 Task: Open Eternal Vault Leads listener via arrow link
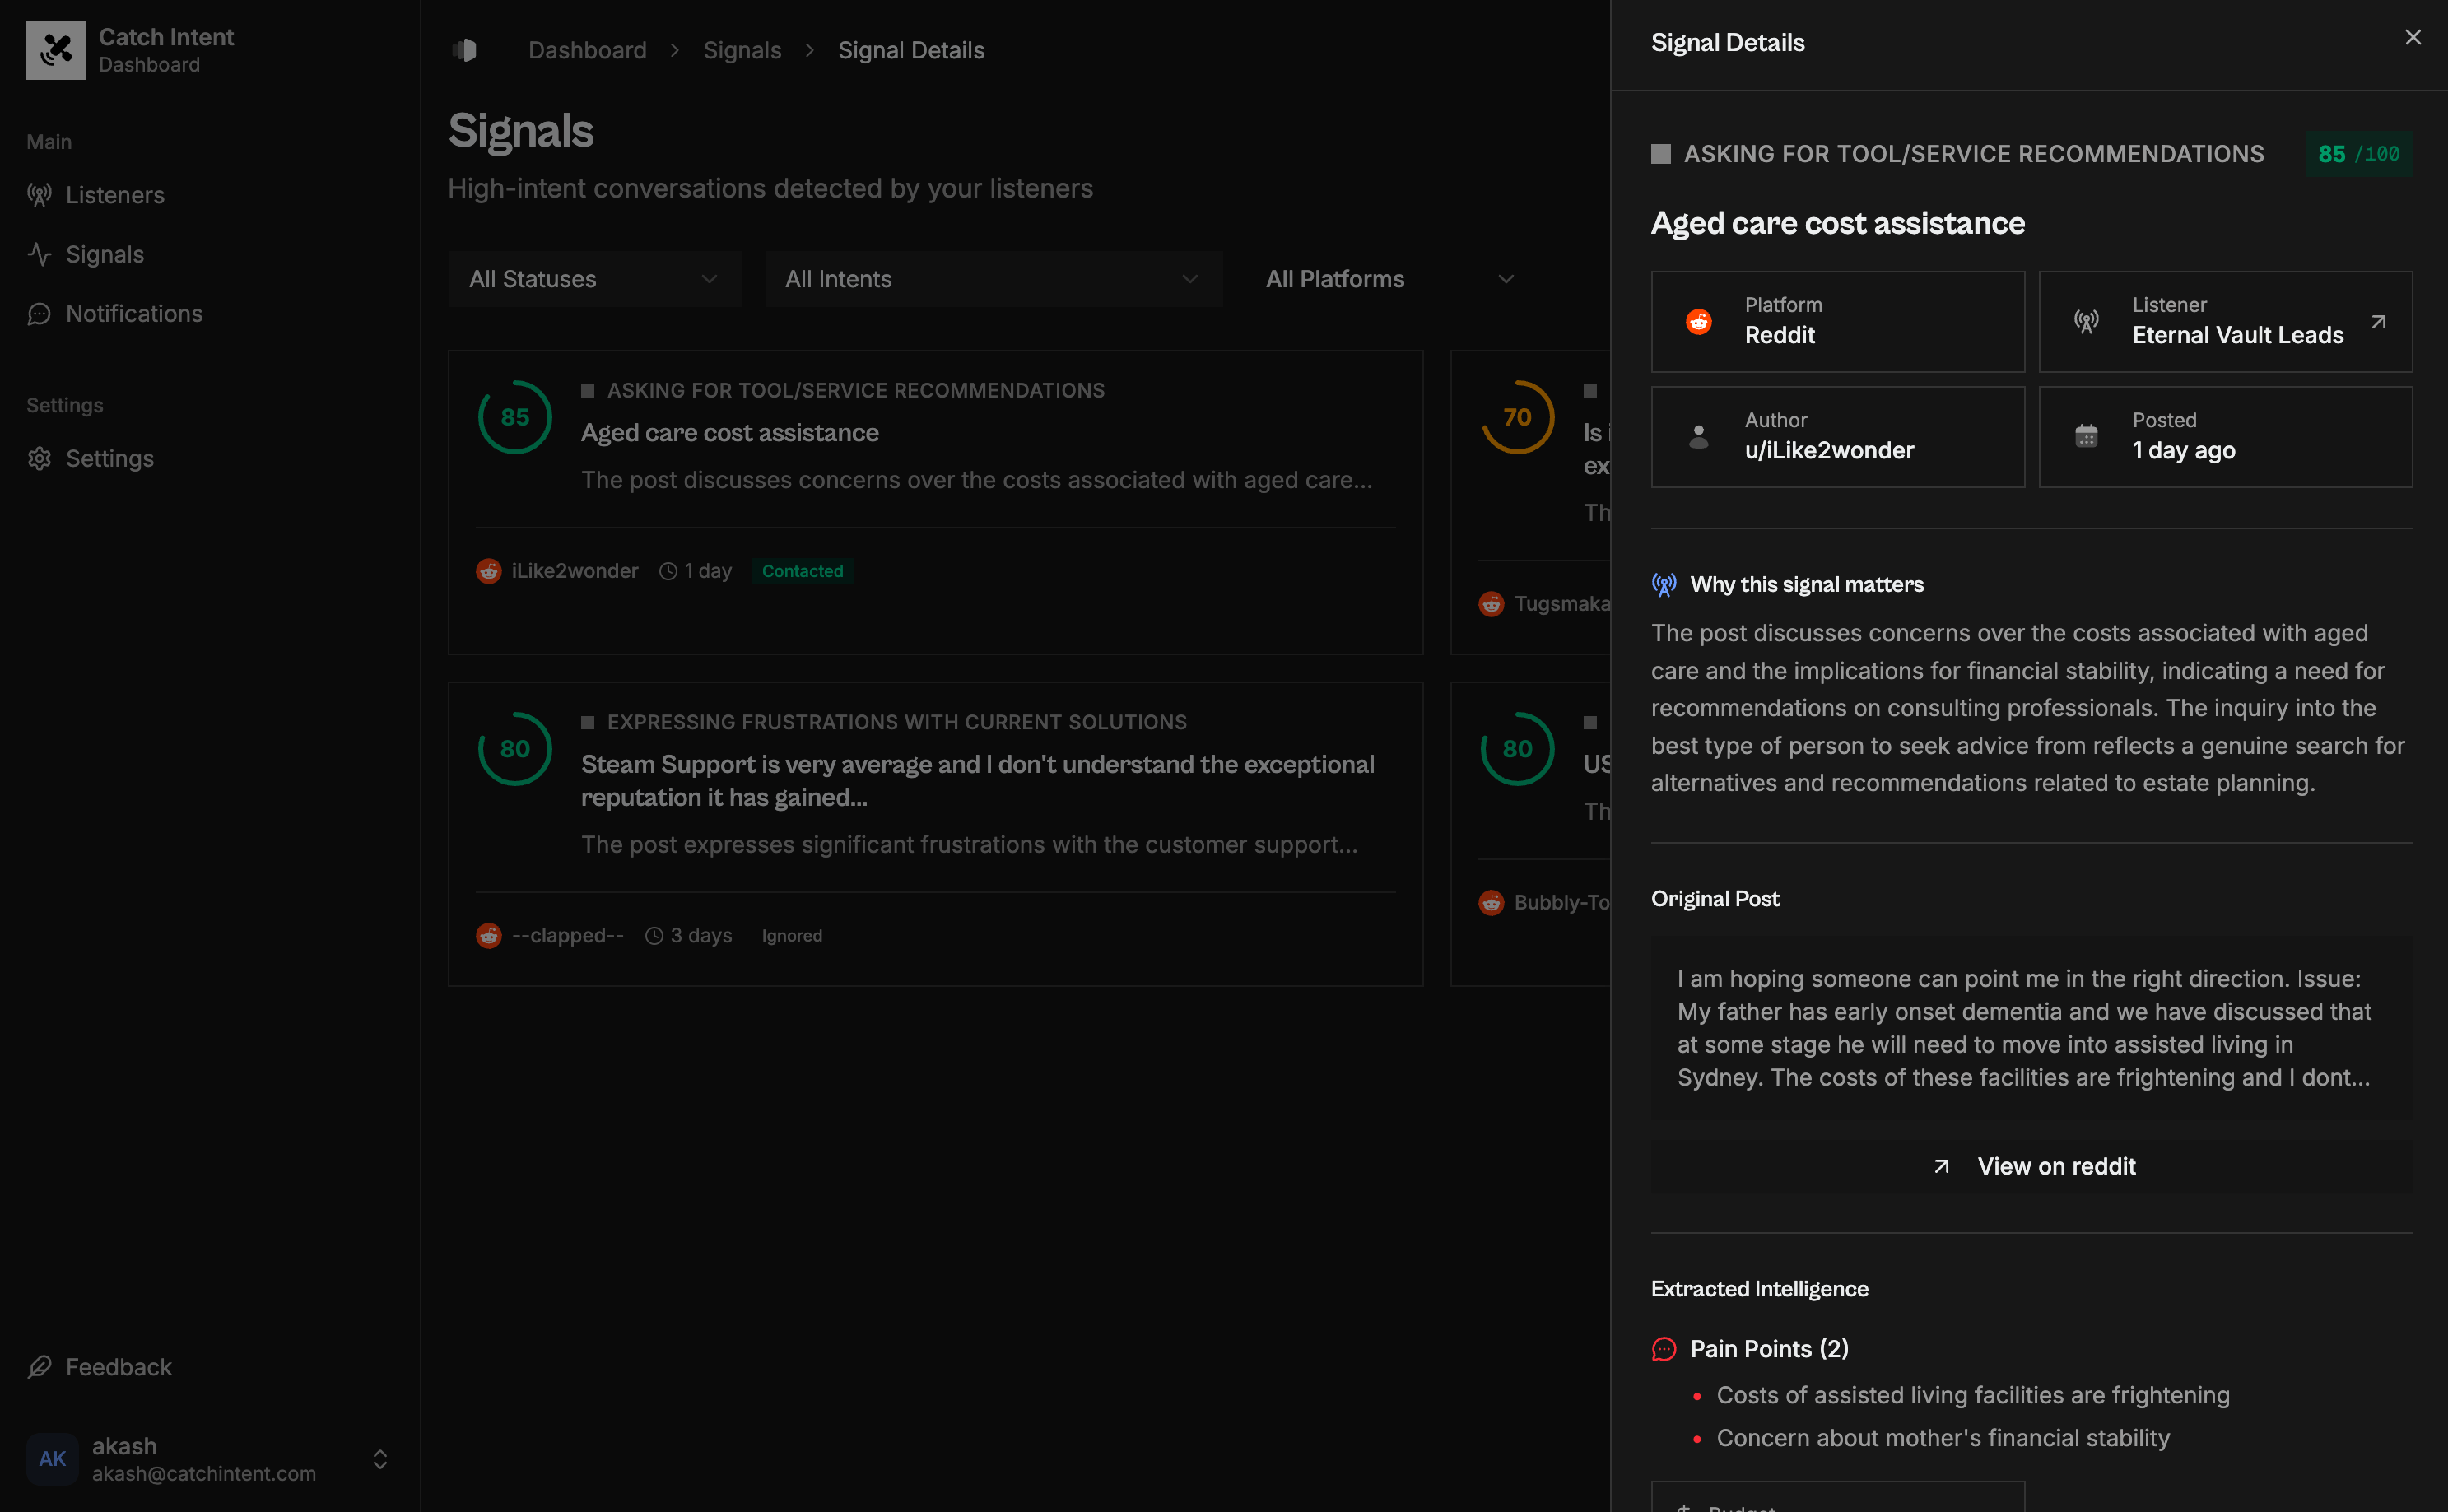point(2378,322)
